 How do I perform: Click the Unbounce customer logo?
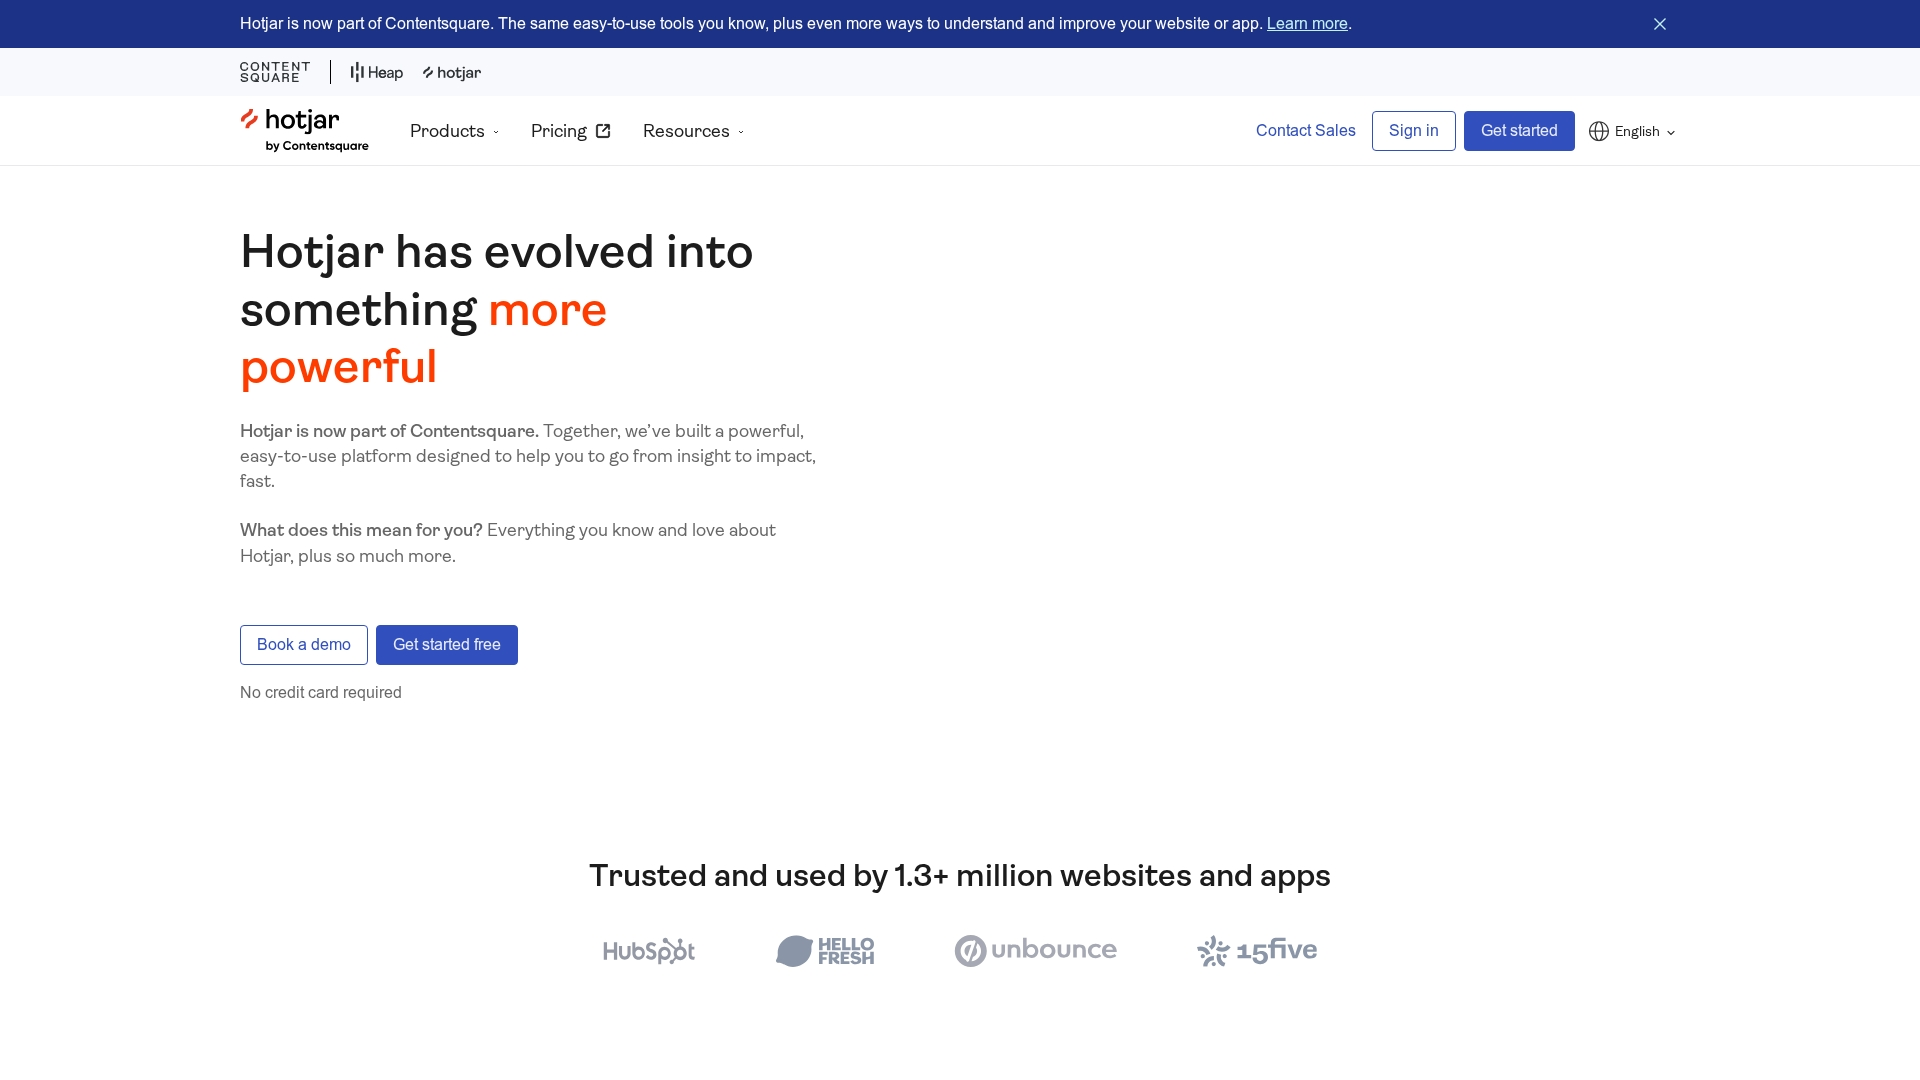[1035, 951]
